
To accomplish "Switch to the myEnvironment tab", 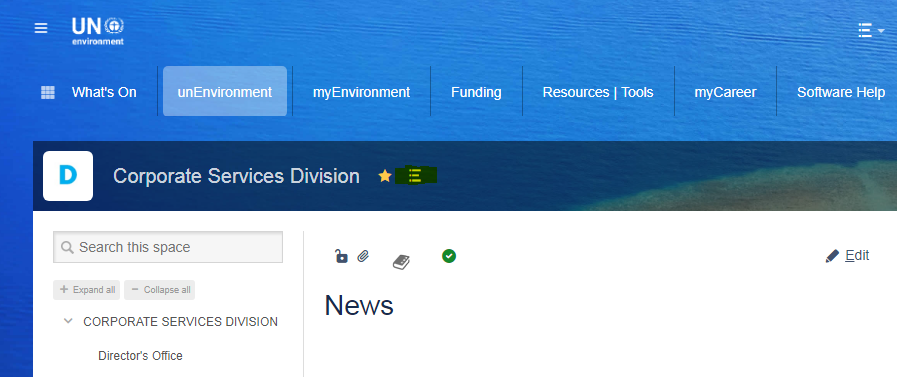I will [x=362, y=92].
